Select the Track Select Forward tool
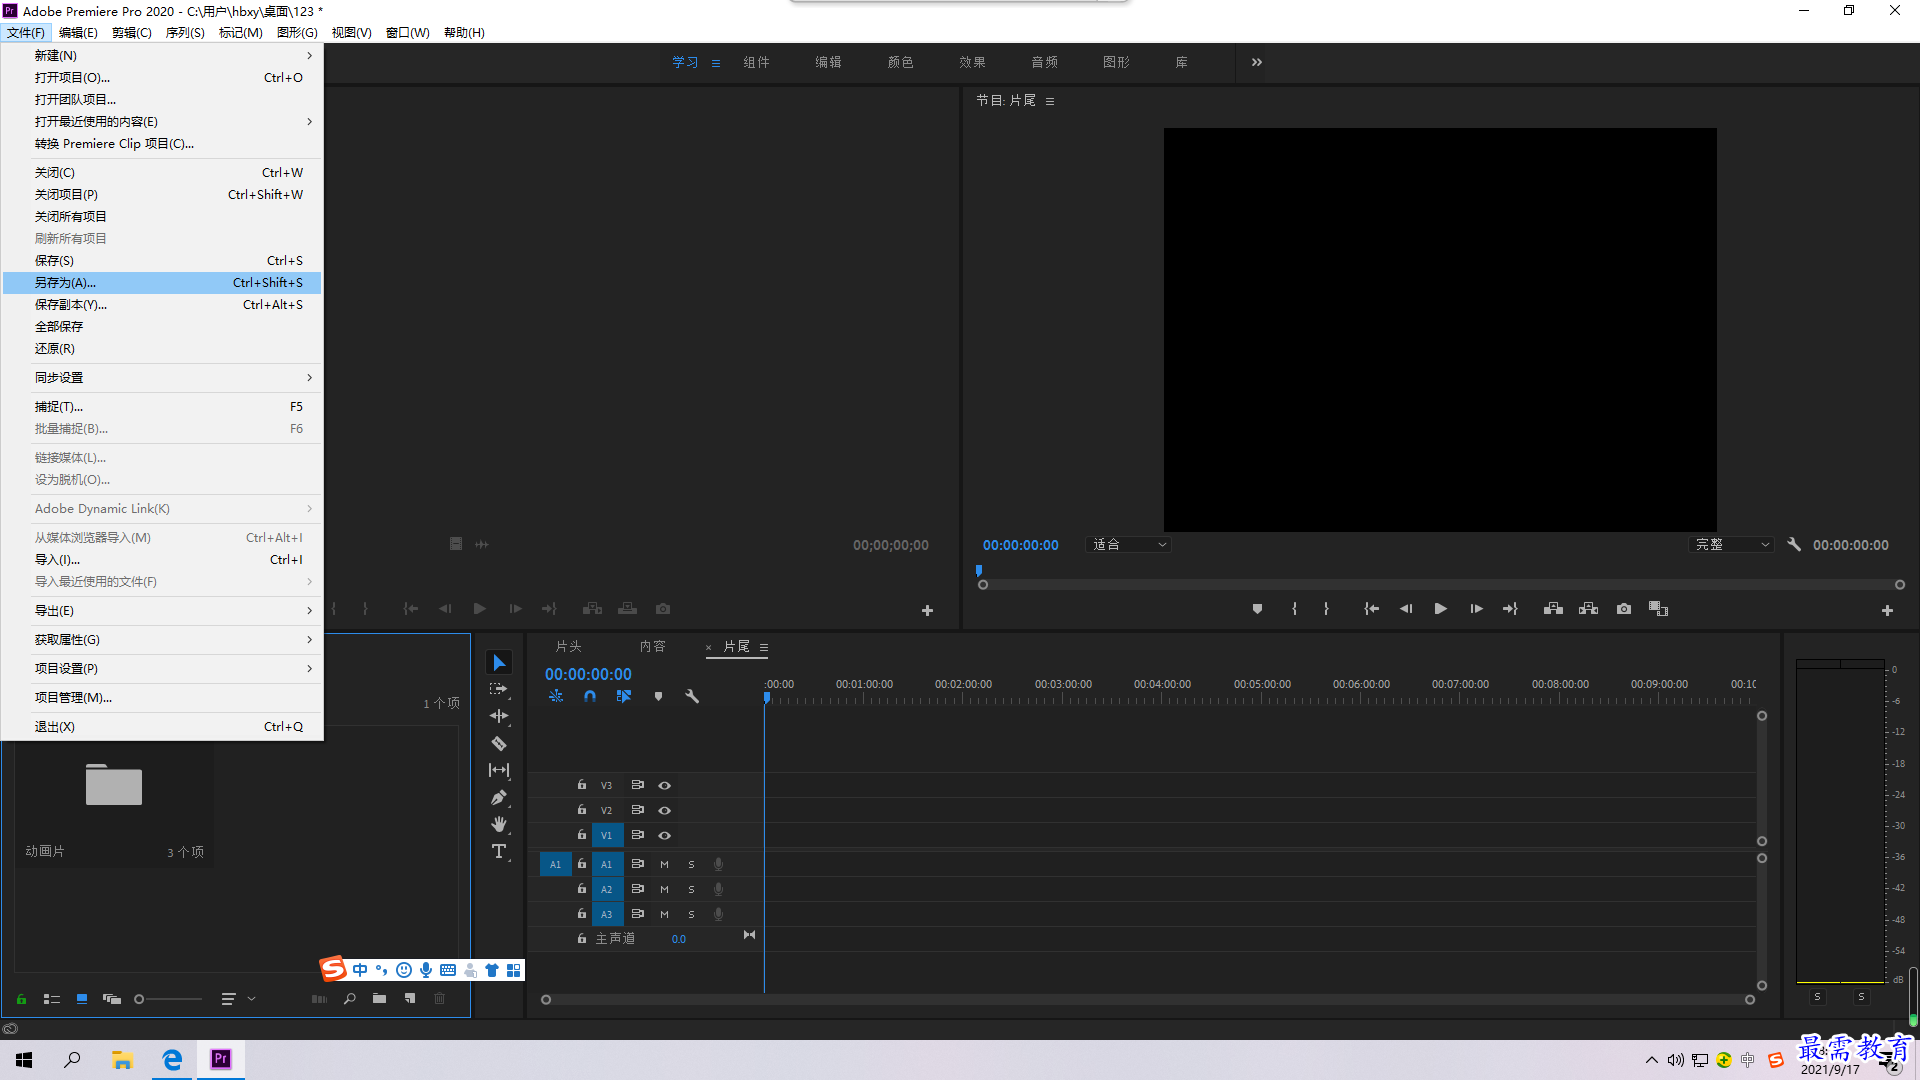Screen dimensions: 1920x1080 tap(499, 690)
